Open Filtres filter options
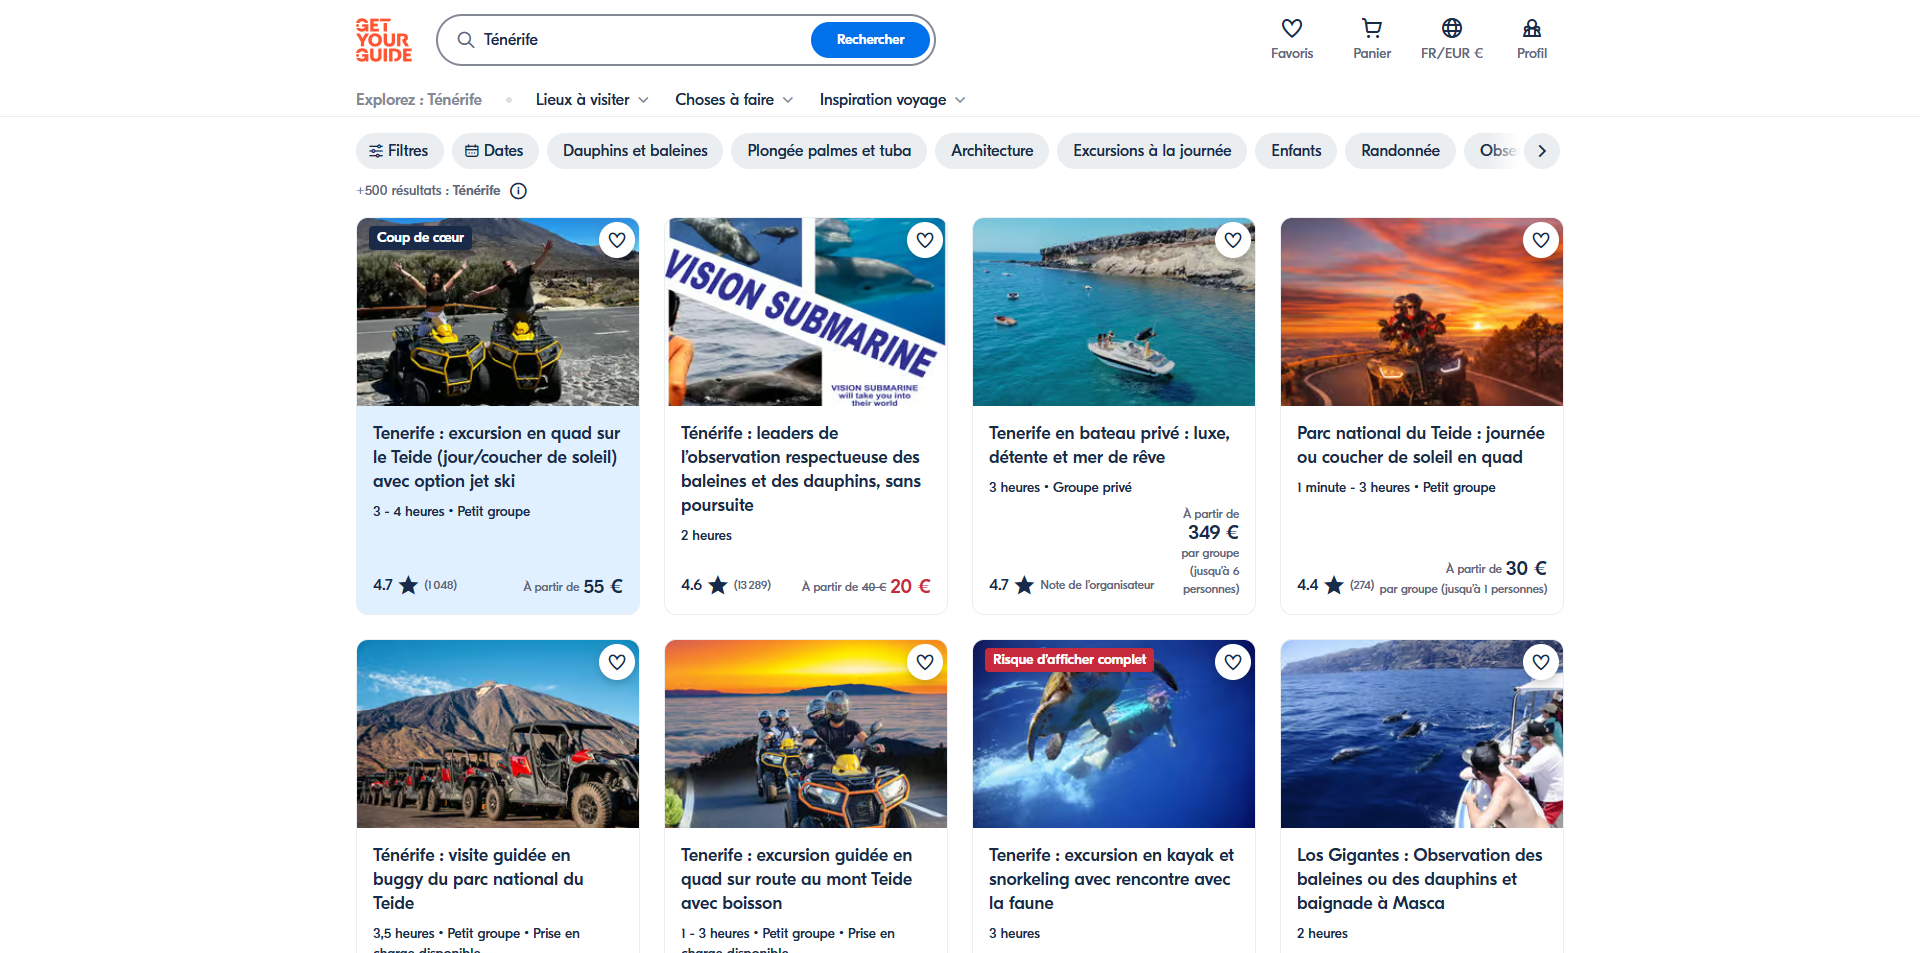The width and height of the screenshot is (1920, 953). click(x=398, y=151)
